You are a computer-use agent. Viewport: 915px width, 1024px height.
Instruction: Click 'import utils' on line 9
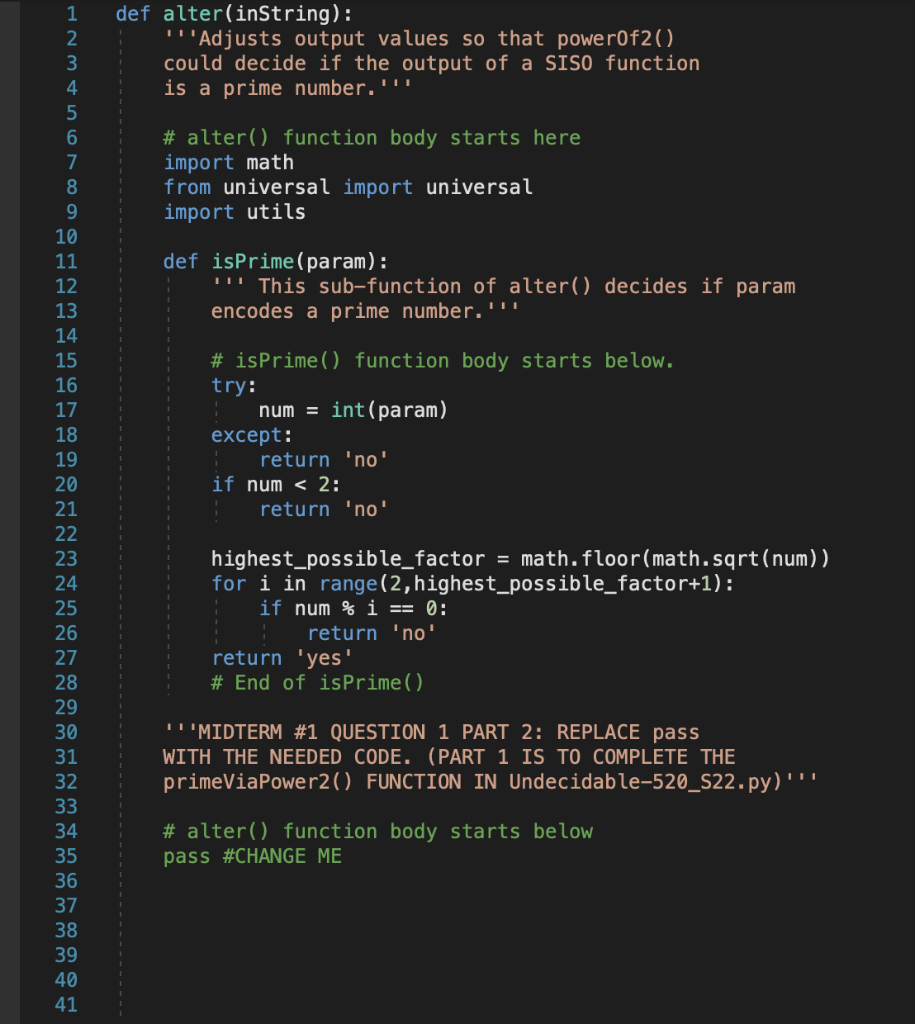pos(234,212)
